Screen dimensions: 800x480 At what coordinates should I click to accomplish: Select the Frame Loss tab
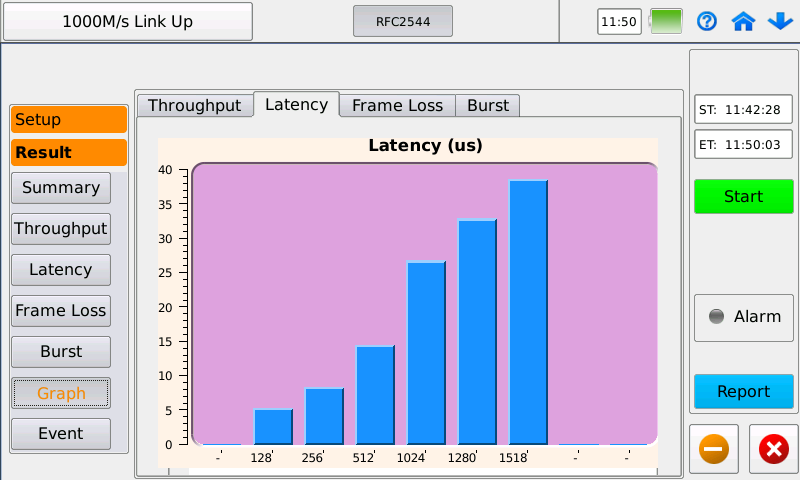coord(397,105)
